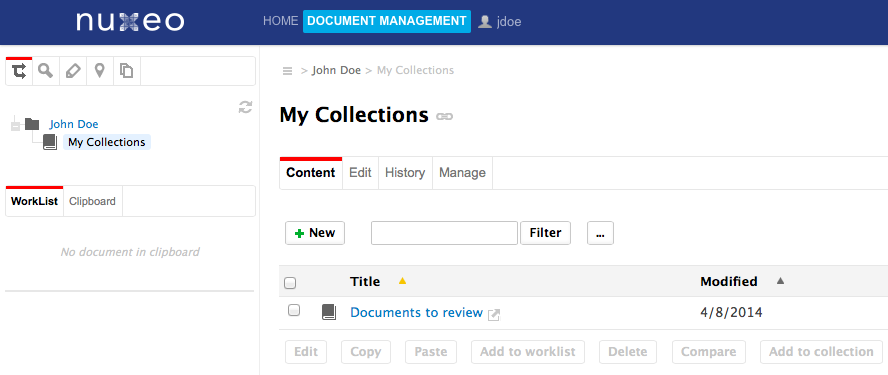Open the Documents to review link
The image size is (888, 375).
click(x=416, y=313)
